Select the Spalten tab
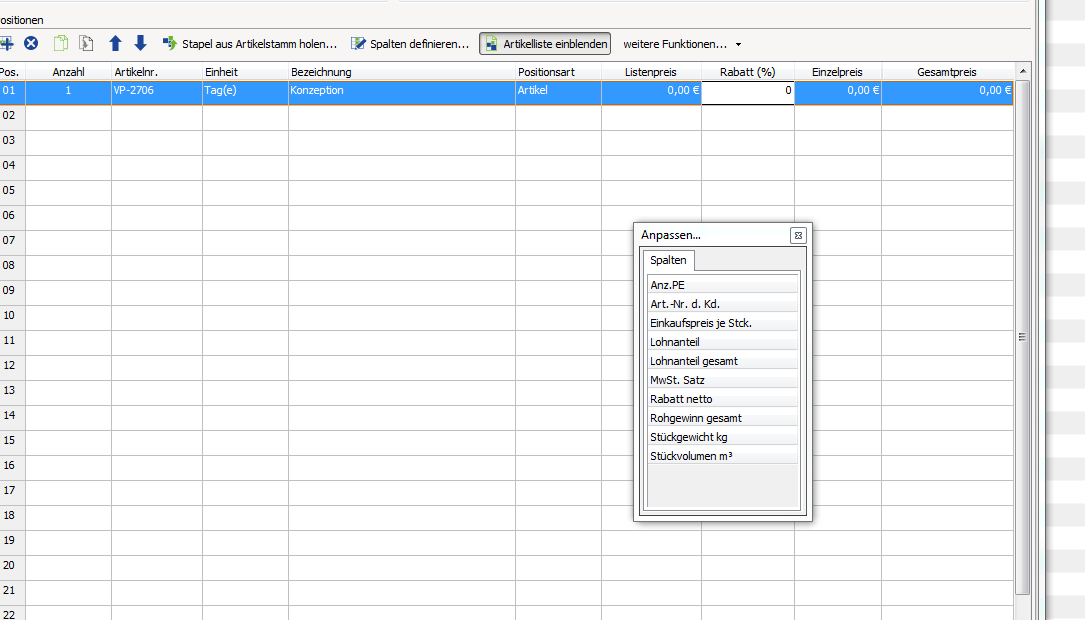Image resolution: width=1085 pixels, height=620 pixels. [668, 260]
